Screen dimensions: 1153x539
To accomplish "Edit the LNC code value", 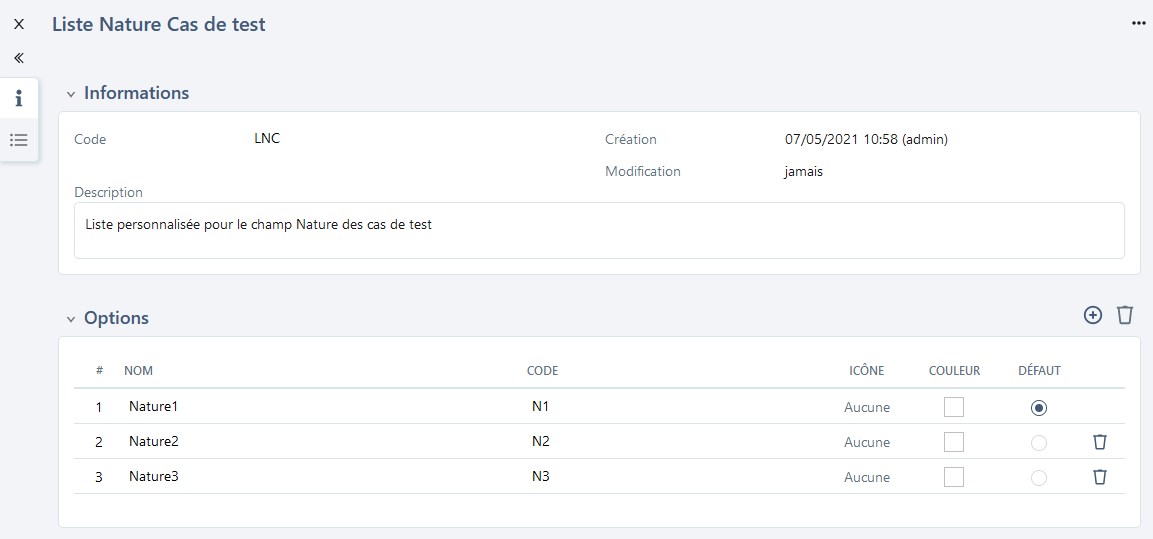I will pyautogui.click(x=267, y=138).
